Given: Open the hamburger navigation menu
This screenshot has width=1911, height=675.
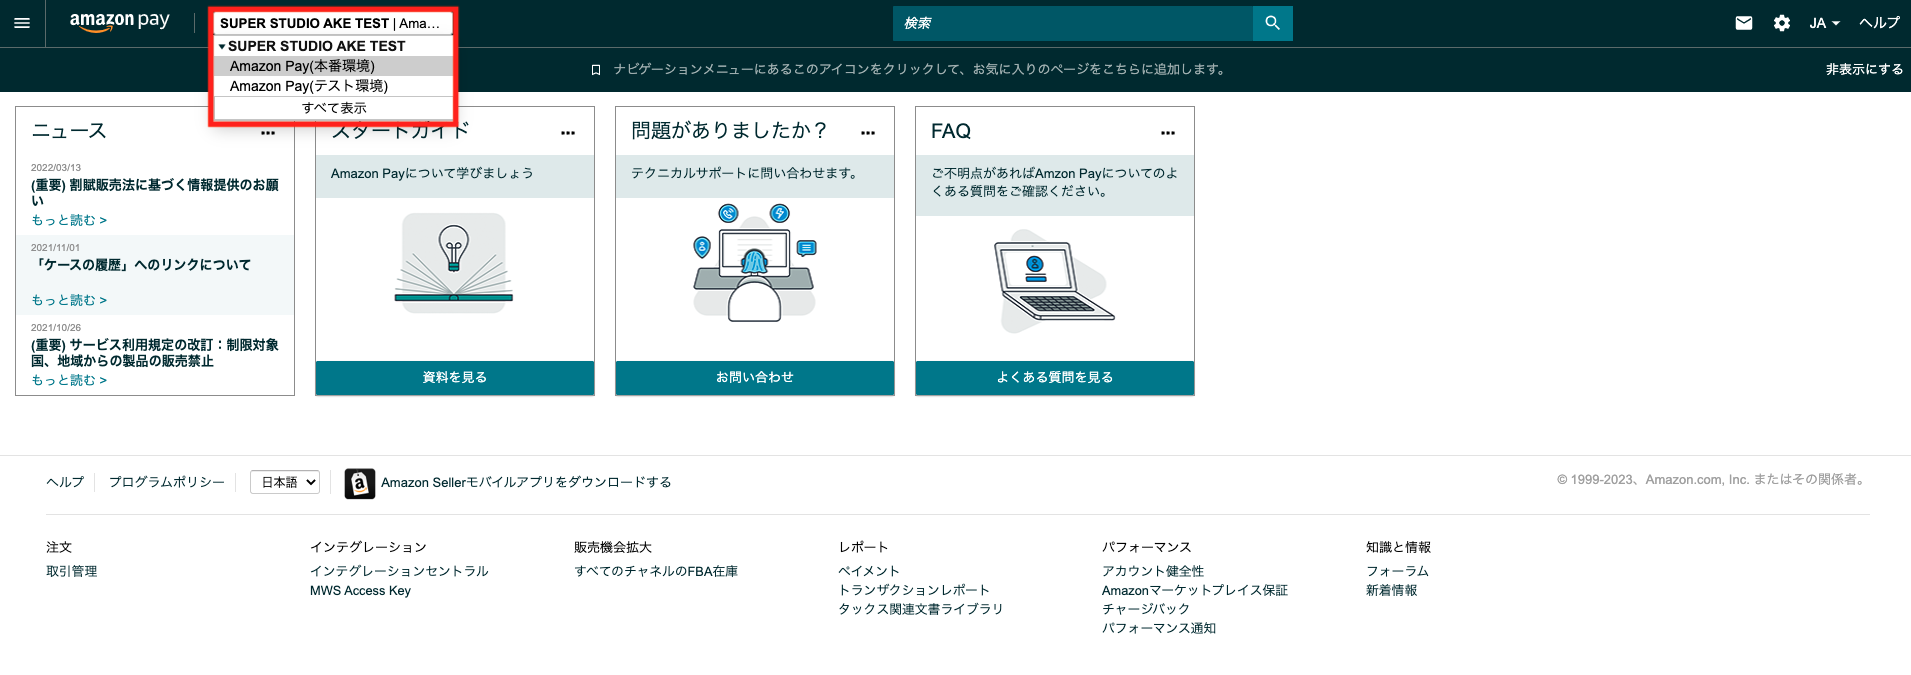Looking at the screenshot, I should click(x=22, y=23).
